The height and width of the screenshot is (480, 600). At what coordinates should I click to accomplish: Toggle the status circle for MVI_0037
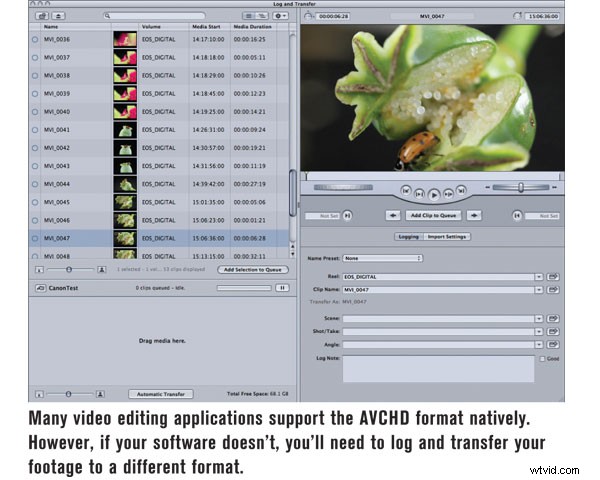tap(35, 57)
